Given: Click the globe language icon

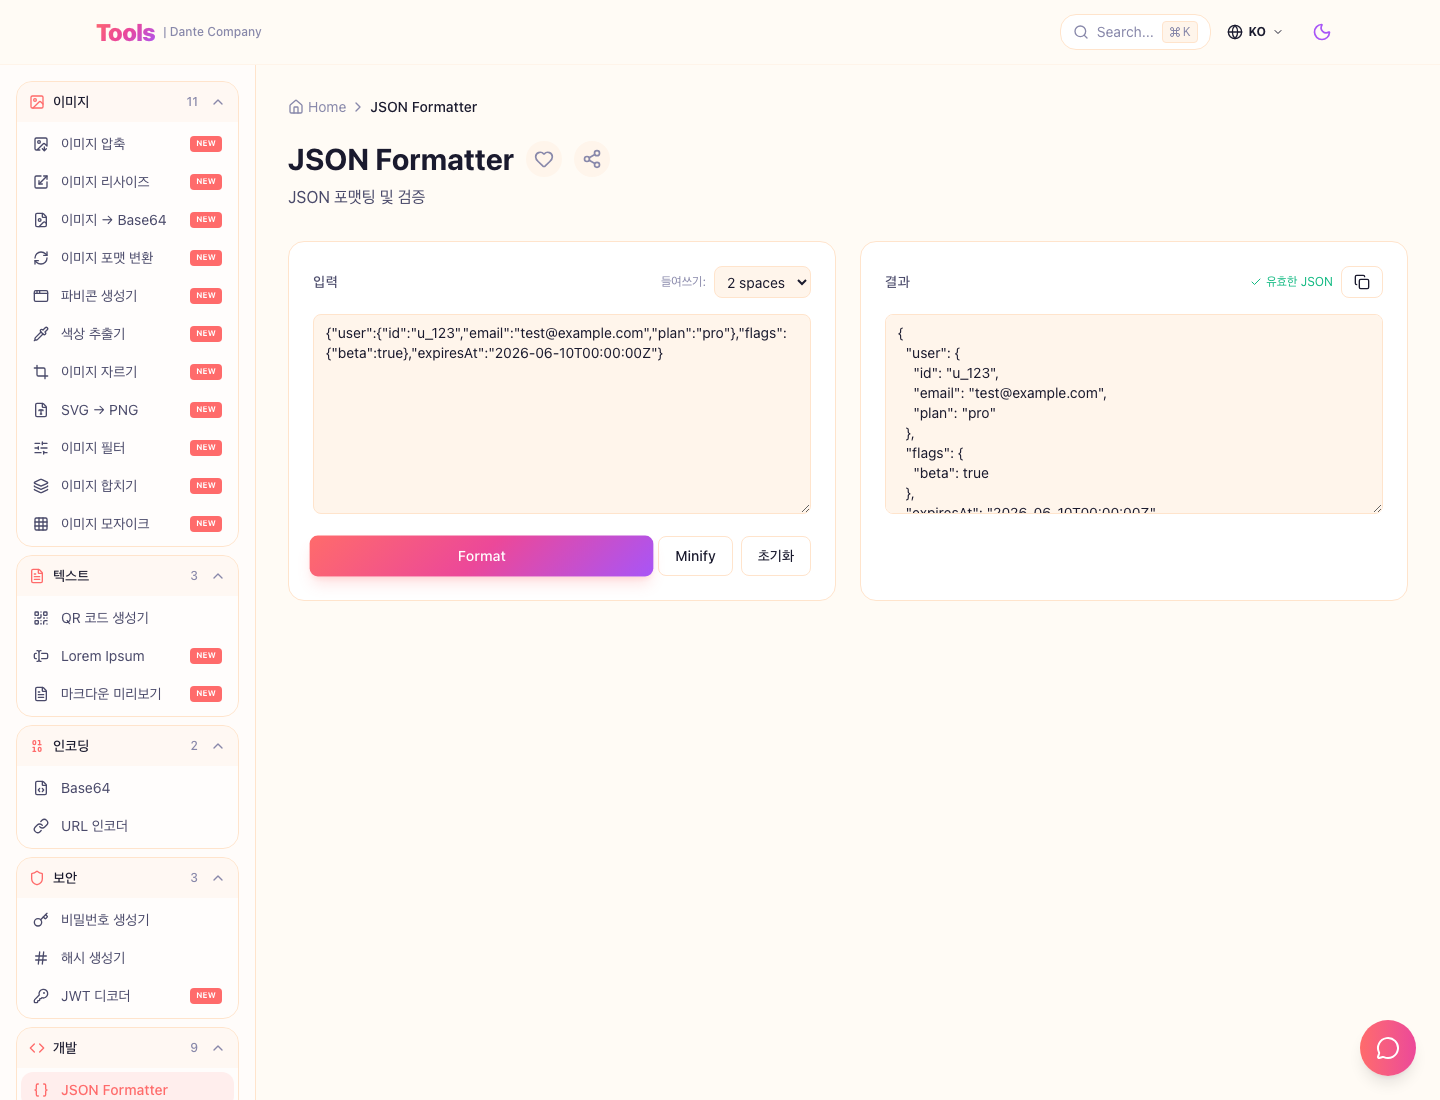Looking at the screenshot, I should tap(1235, 32).
